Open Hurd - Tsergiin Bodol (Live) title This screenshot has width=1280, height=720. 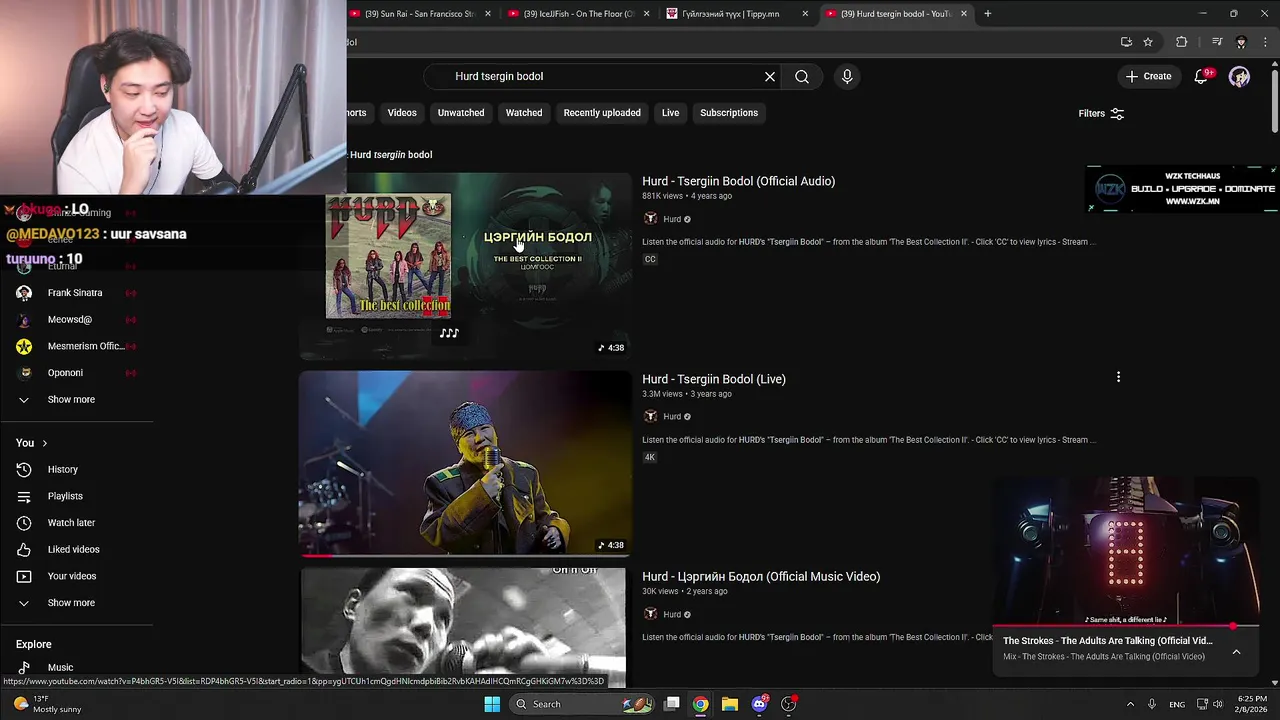[714, 379]
